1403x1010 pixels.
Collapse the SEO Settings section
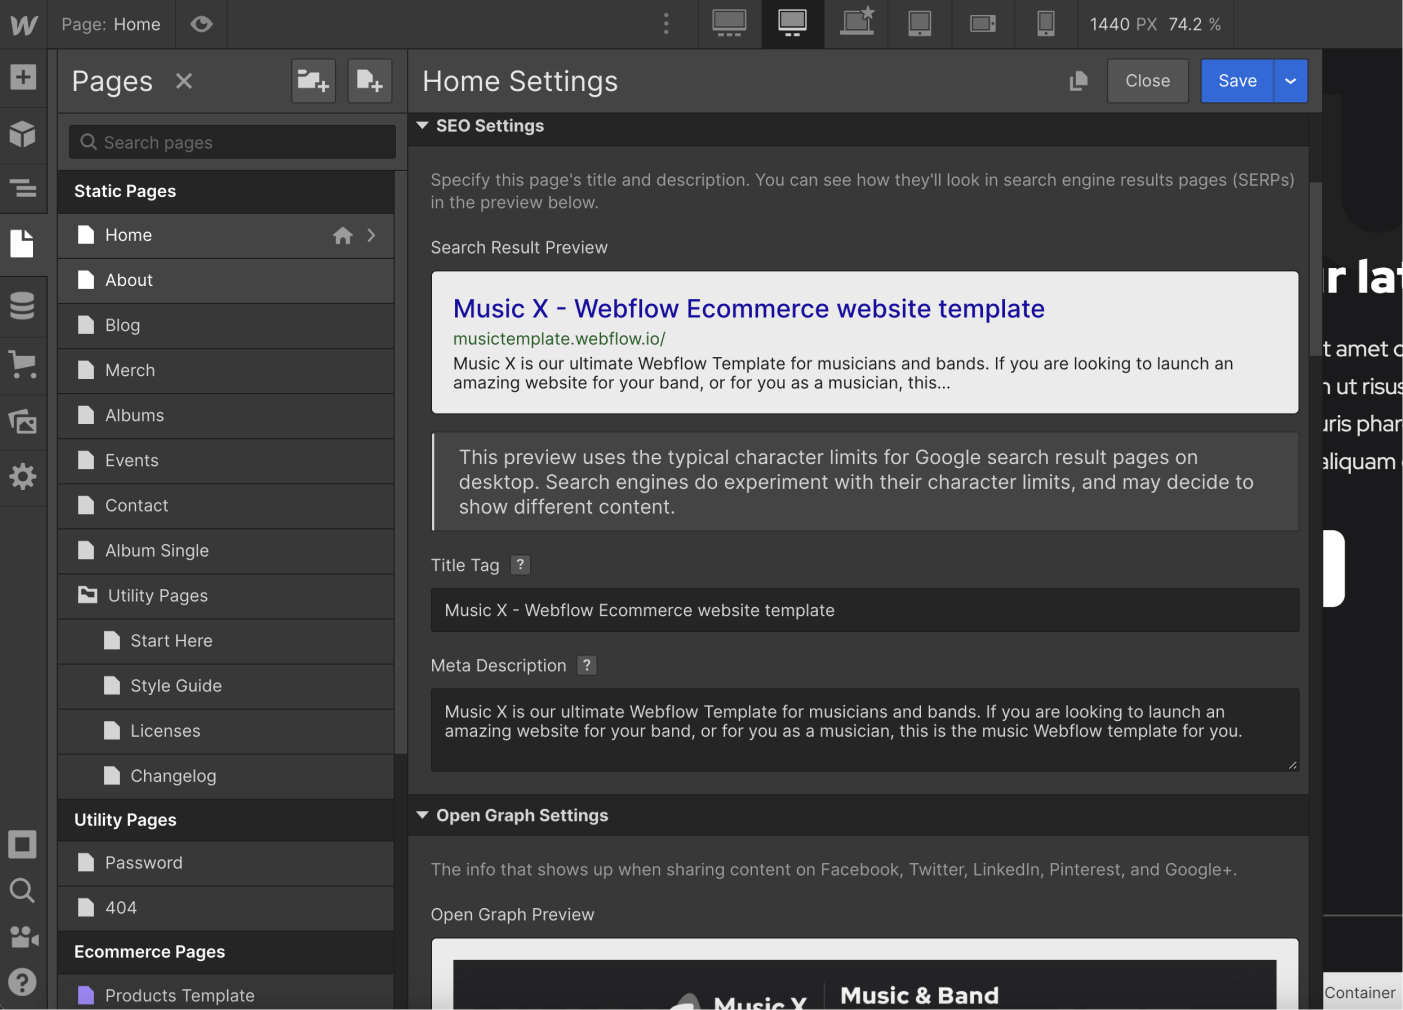click(423, 125)
